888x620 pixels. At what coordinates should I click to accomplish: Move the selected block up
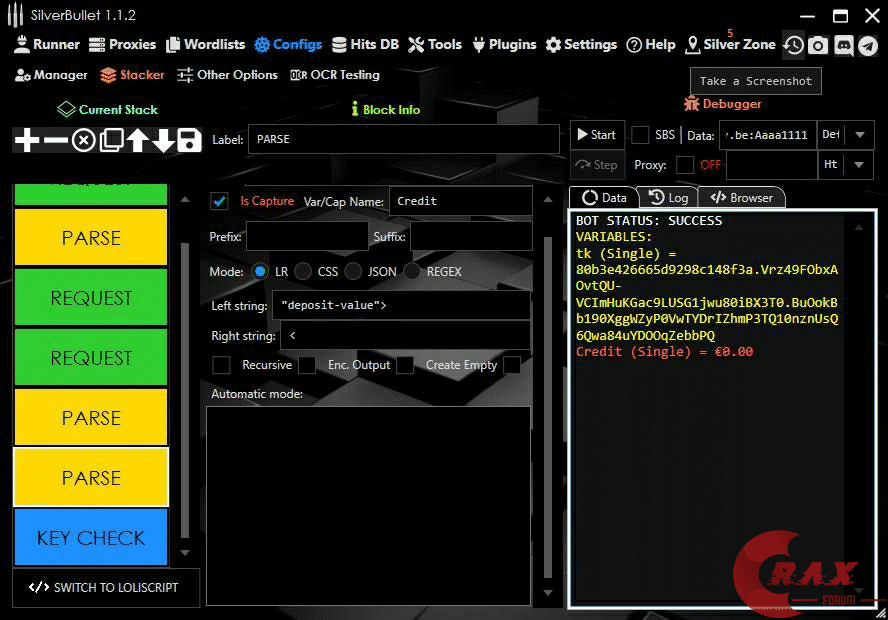[138, 140]
